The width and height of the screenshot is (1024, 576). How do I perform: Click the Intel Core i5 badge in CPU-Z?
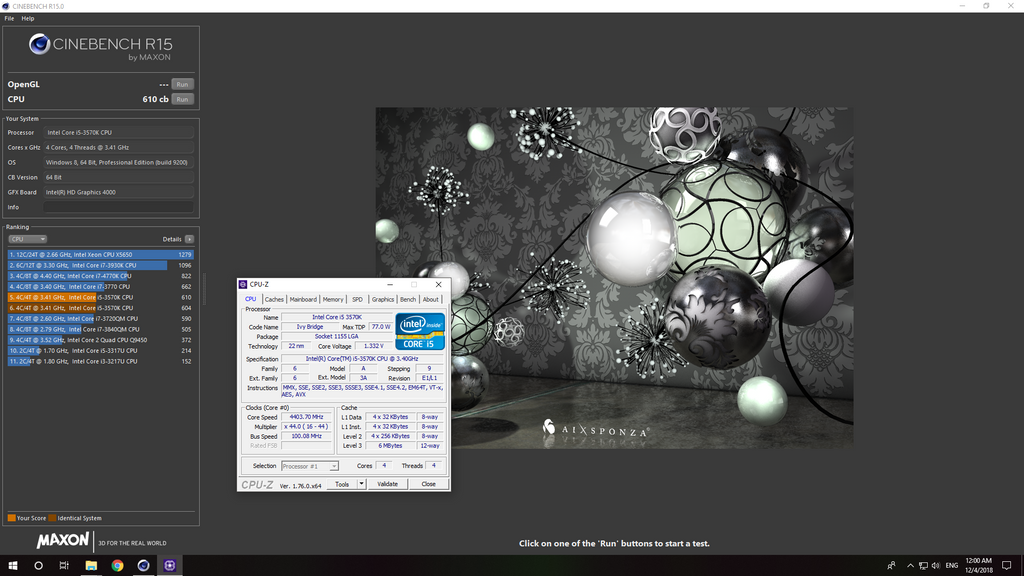pyautogui.click(x=420, y=331)
